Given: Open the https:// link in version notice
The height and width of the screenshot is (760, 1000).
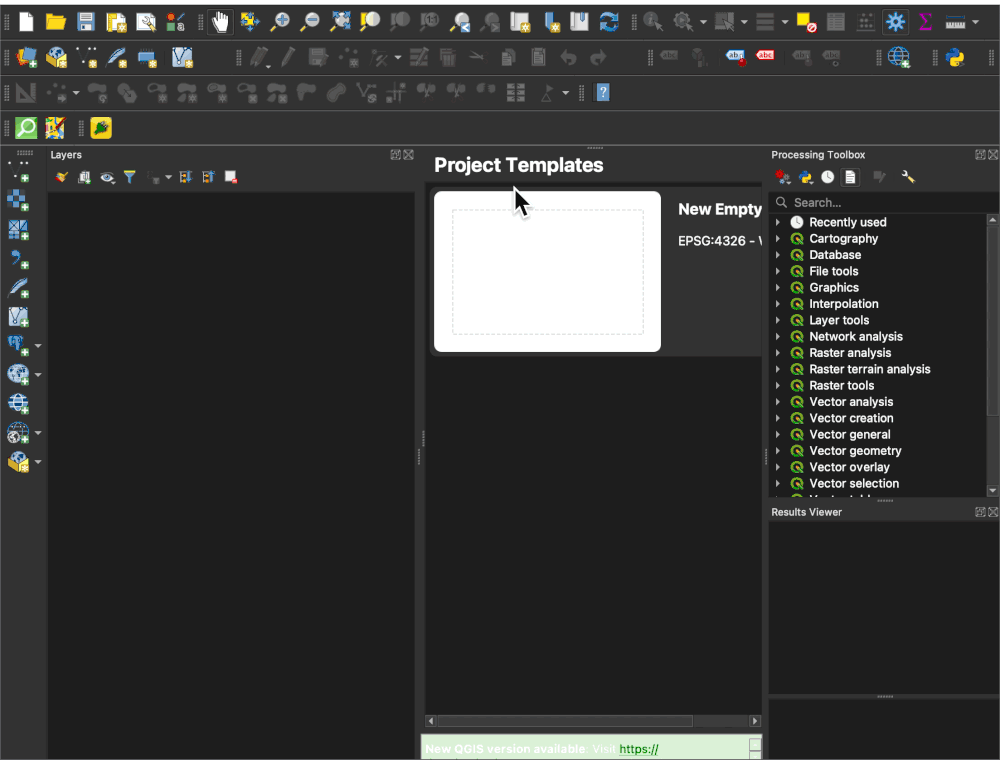Looking at the screenshot, I should click(638, 749).
